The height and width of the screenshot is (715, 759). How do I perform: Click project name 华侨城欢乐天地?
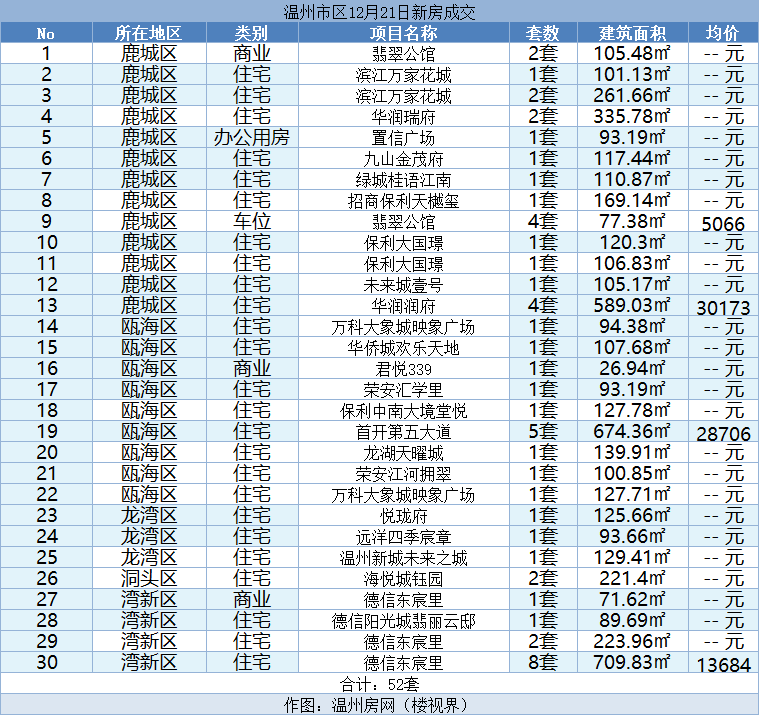click(403, 348)
